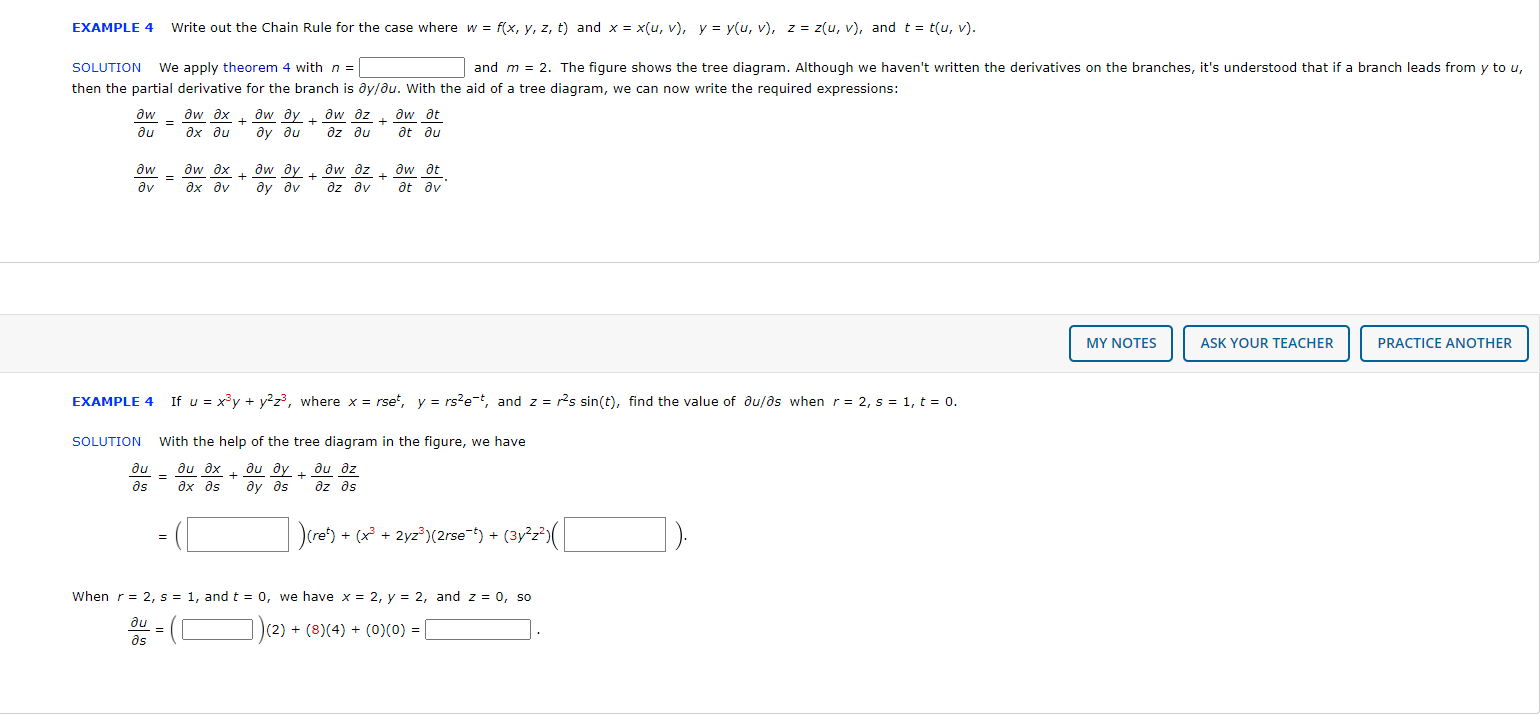Screen dimensions: 1540x727
Task: Click the PRACTICE ANOTHER button
Action: coord(1443,343)
